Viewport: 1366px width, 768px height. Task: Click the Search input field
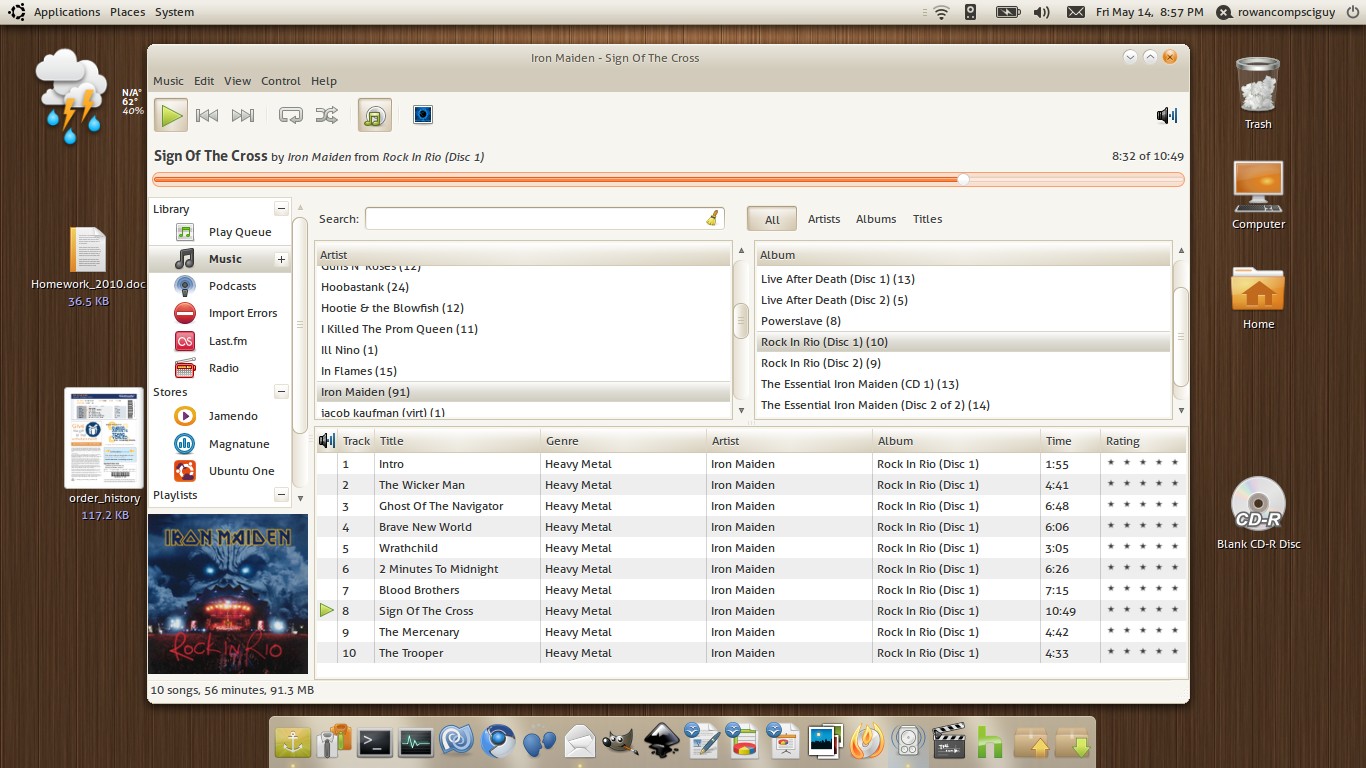(544, 218)
